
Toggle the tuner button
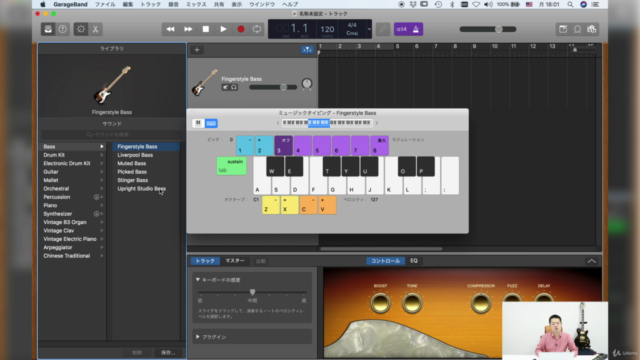(382, 29)
